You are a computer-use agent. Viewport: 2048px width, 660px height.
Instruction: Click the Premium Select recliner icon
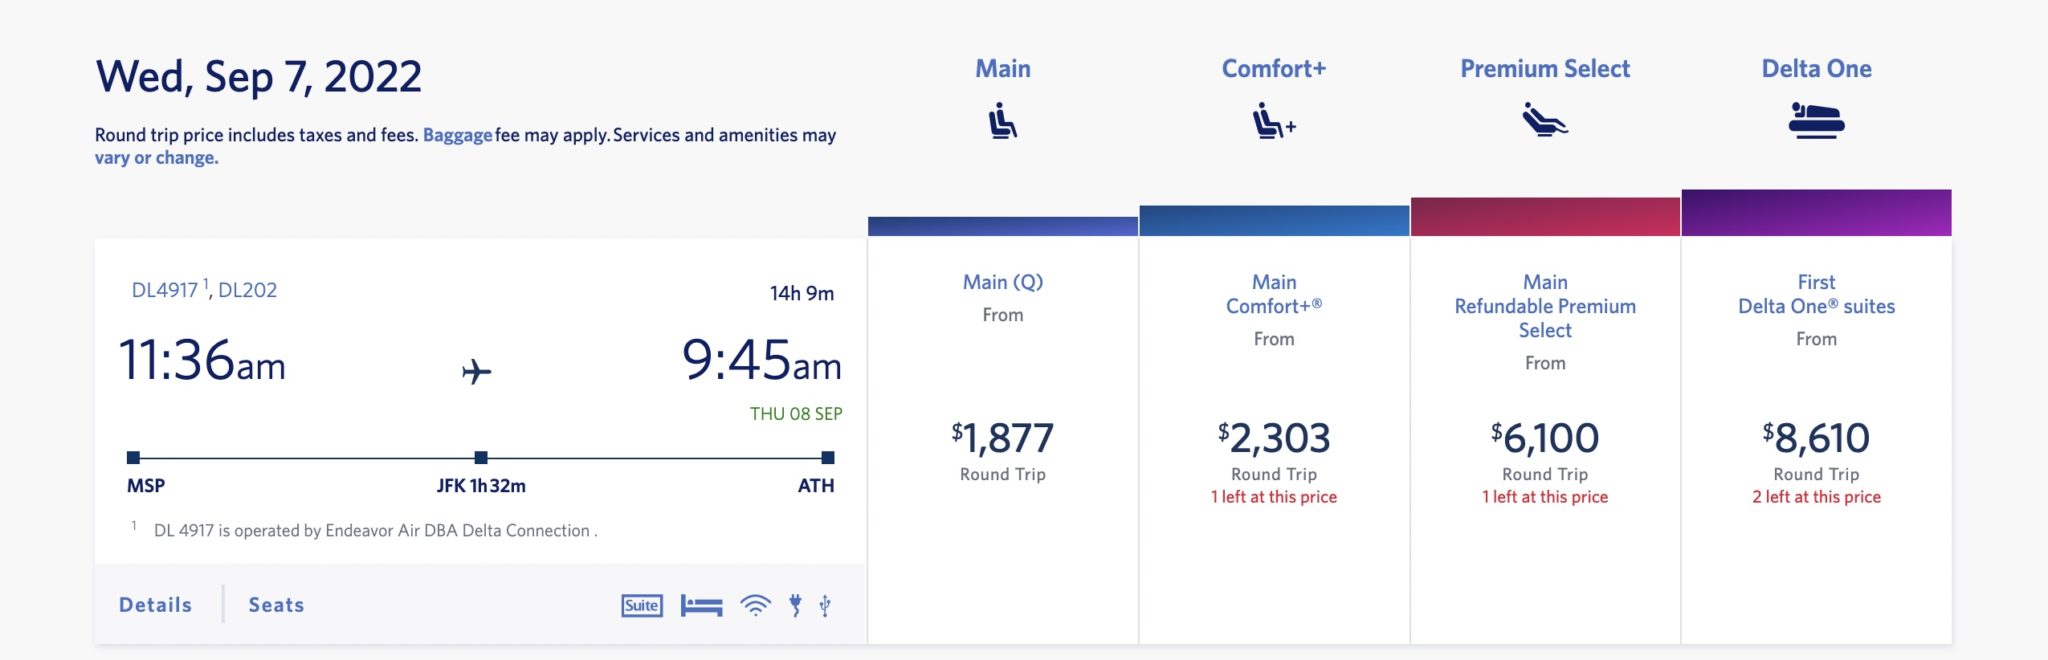pyautogui.click(x=1545, y=120)
